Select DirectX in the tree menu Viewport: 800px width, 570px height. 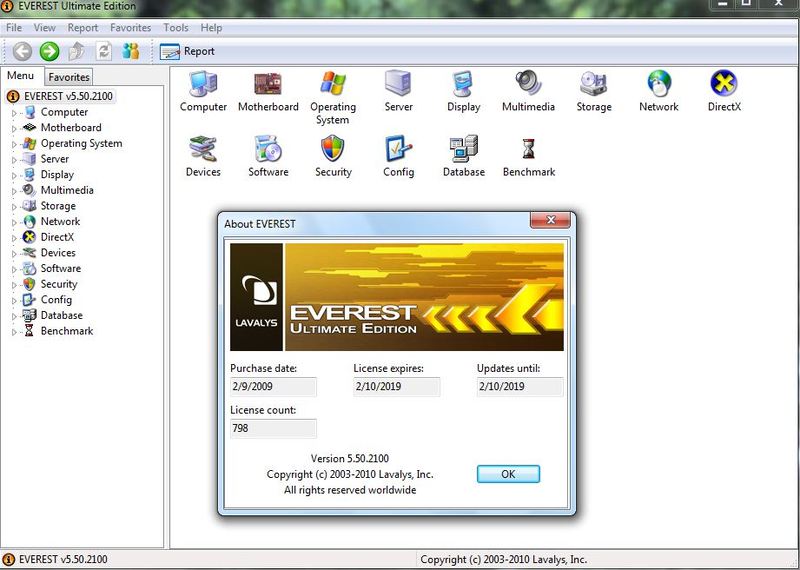coord(57,237)
